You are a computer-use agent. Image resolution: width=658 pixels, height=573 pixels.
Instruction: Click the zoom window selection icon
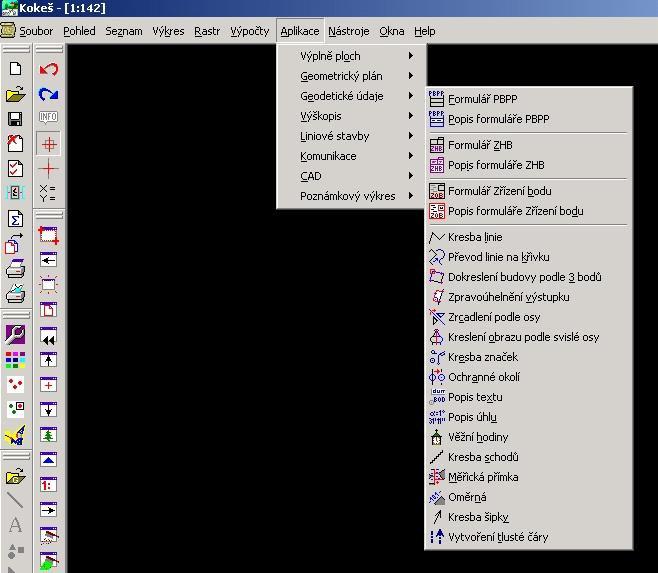49,235
